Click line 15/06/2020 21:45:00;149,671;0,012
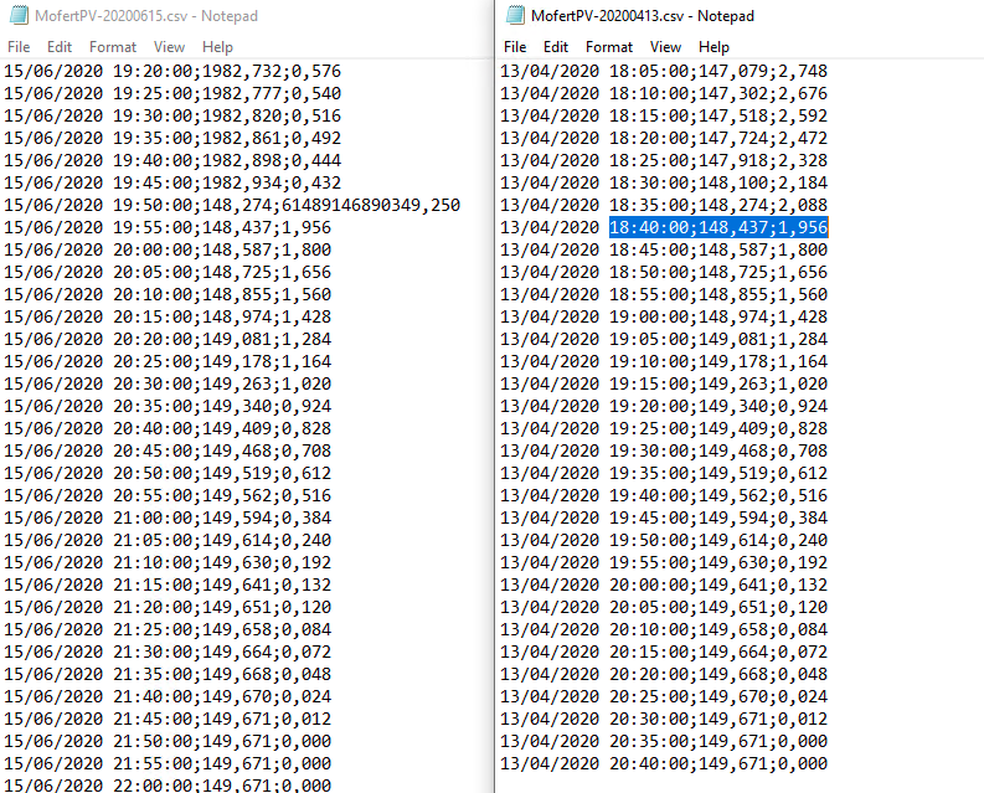 pos(168,719)
